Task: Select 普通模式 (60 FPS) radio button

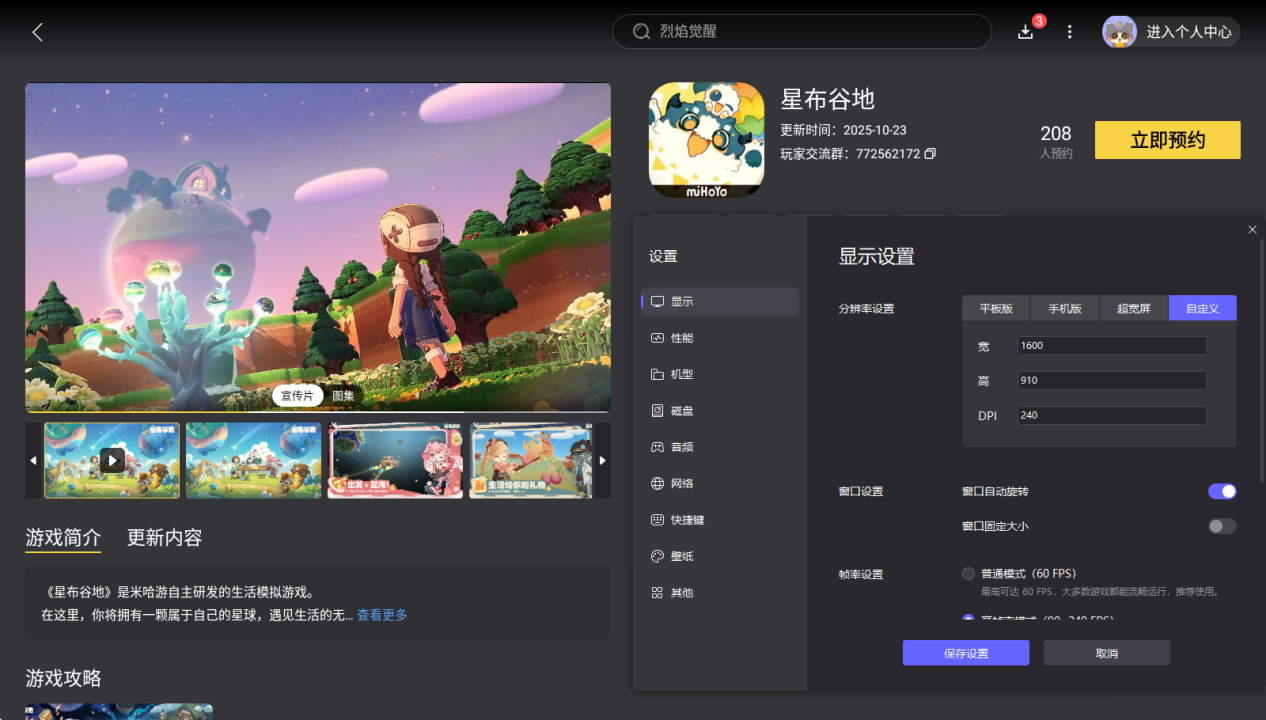Action: [x=968, y=573]
